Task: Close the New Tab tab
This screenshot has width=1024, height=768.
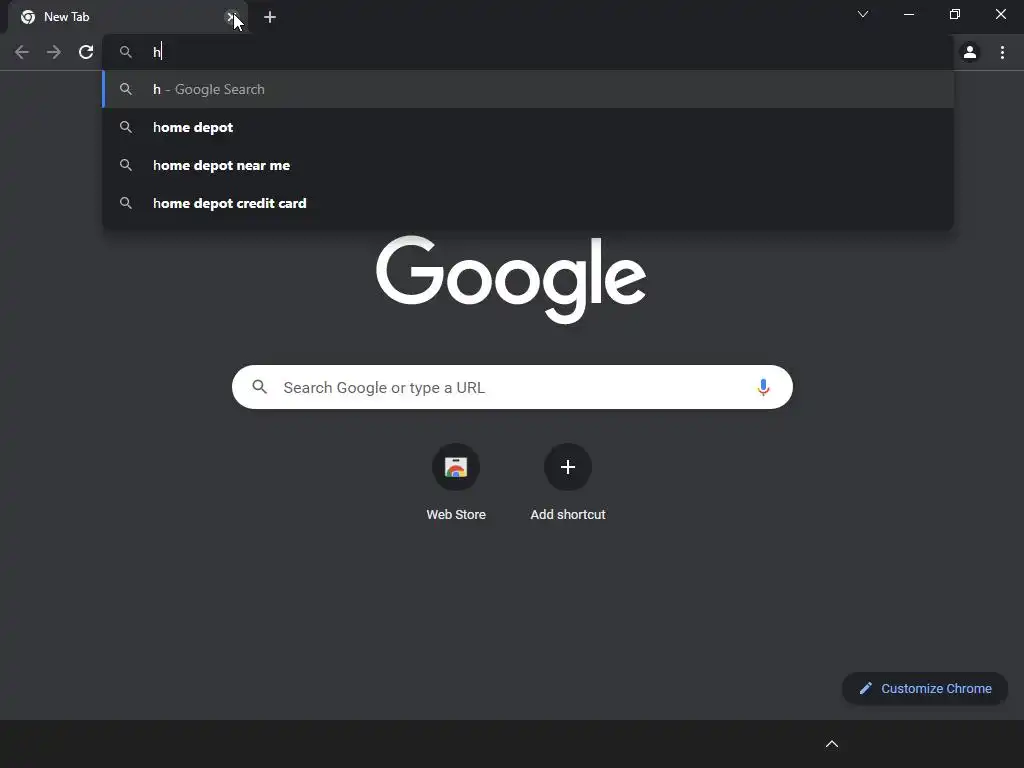Action: 232,17
